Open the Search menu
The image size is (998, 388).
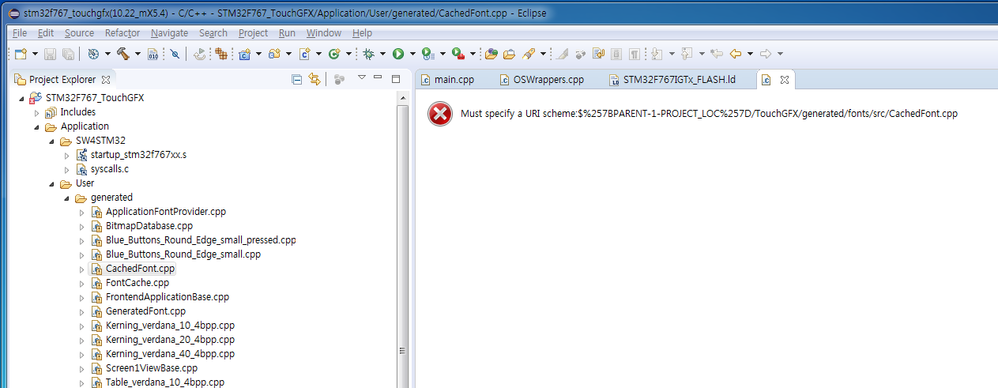(213, 33)
